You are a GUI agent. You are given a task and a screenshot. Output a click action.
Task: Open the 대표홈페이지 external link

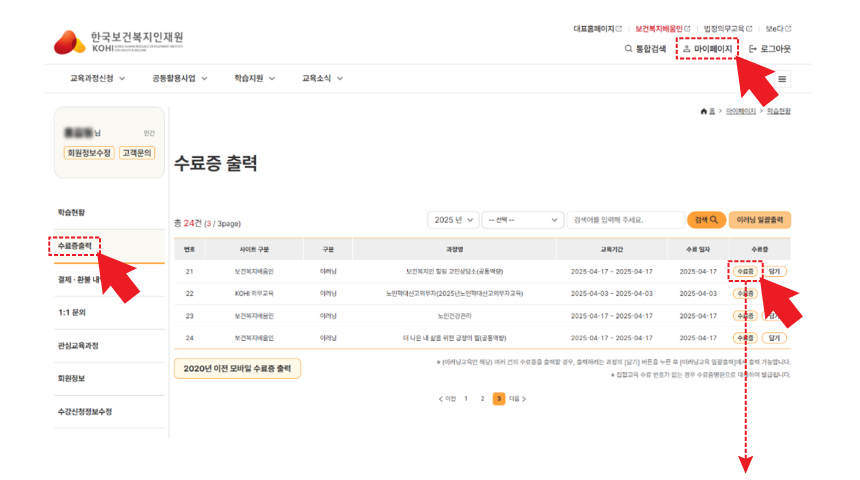(x=597, y=29)
